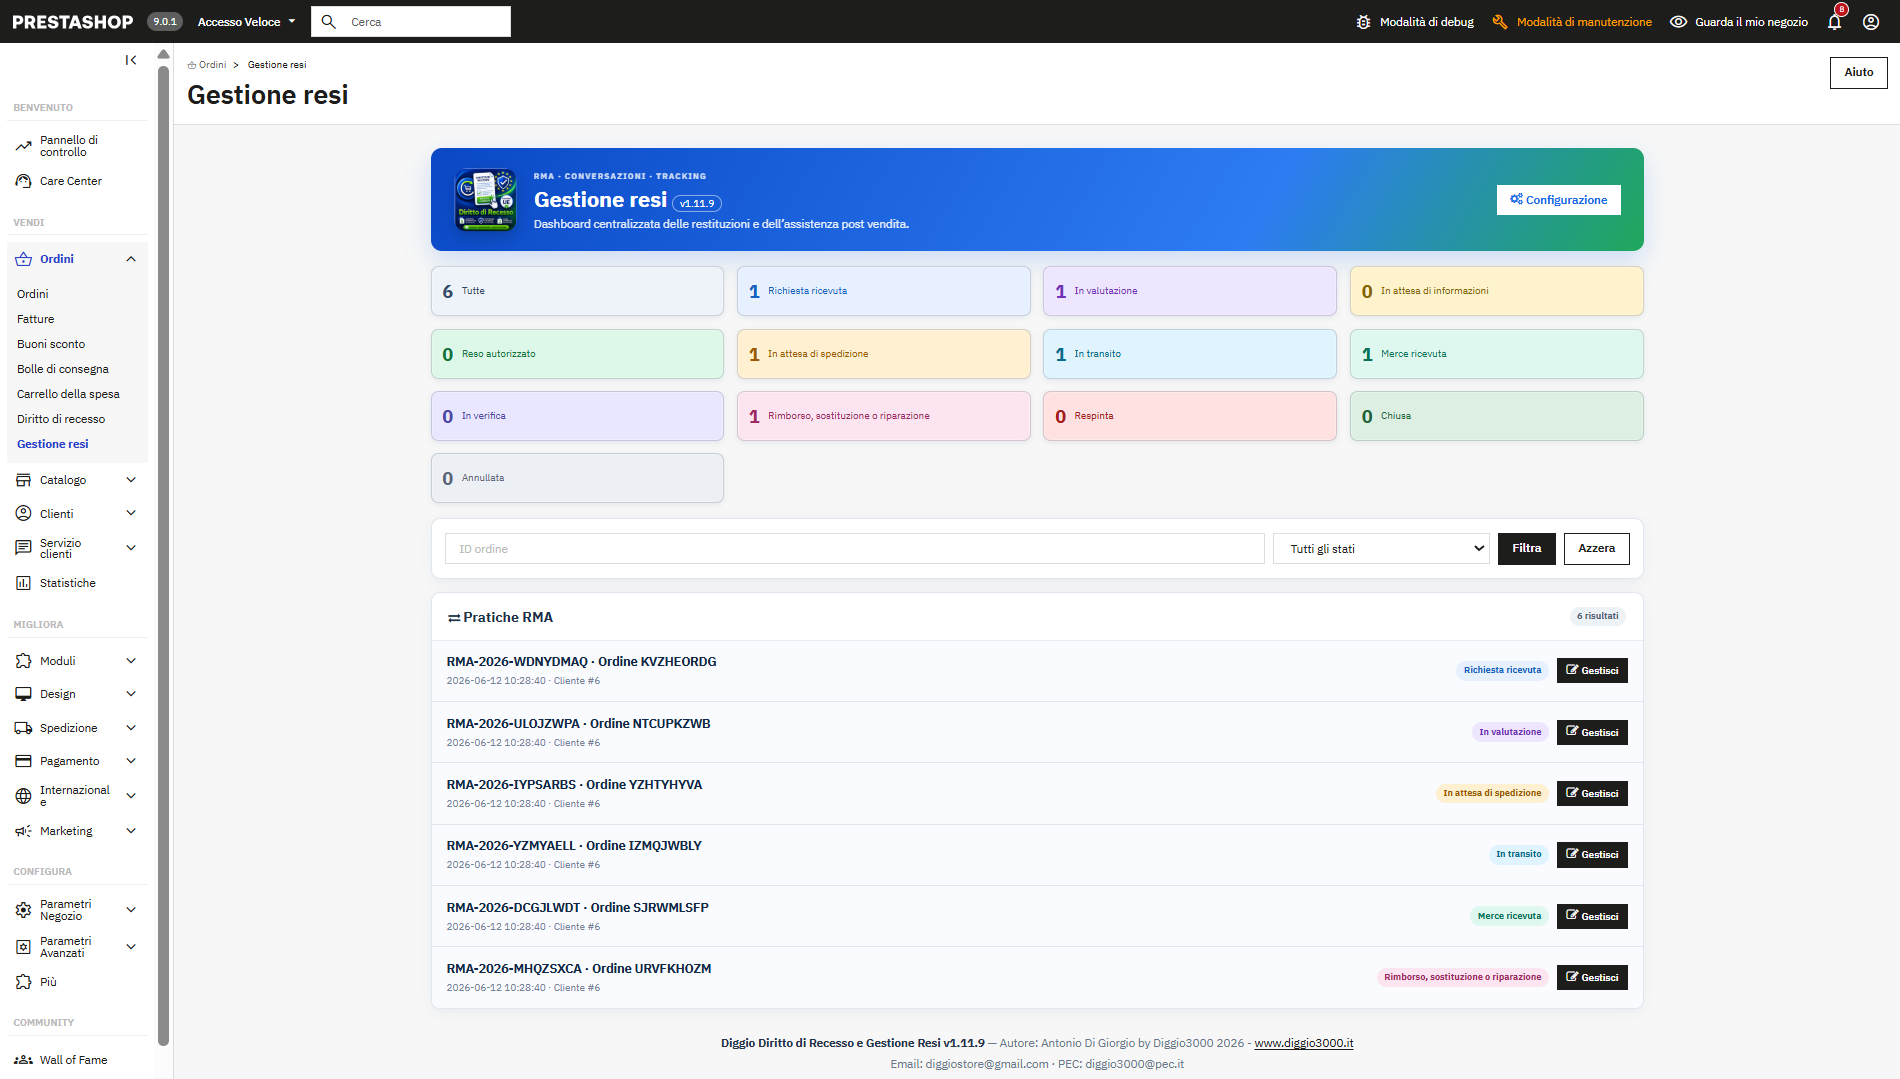Screen dimensions: 1900x1079
Task: Click the Aiuto button
Action: (x=1859, y=72)
